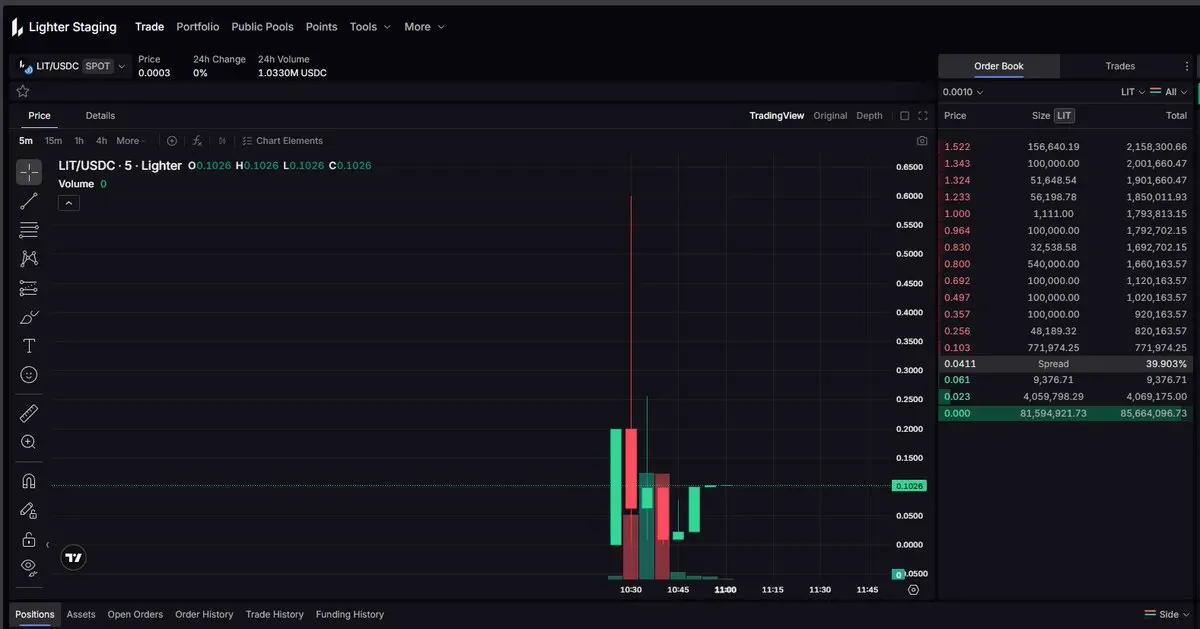
Task: Open Public Pools page
Action: point(262,27)
